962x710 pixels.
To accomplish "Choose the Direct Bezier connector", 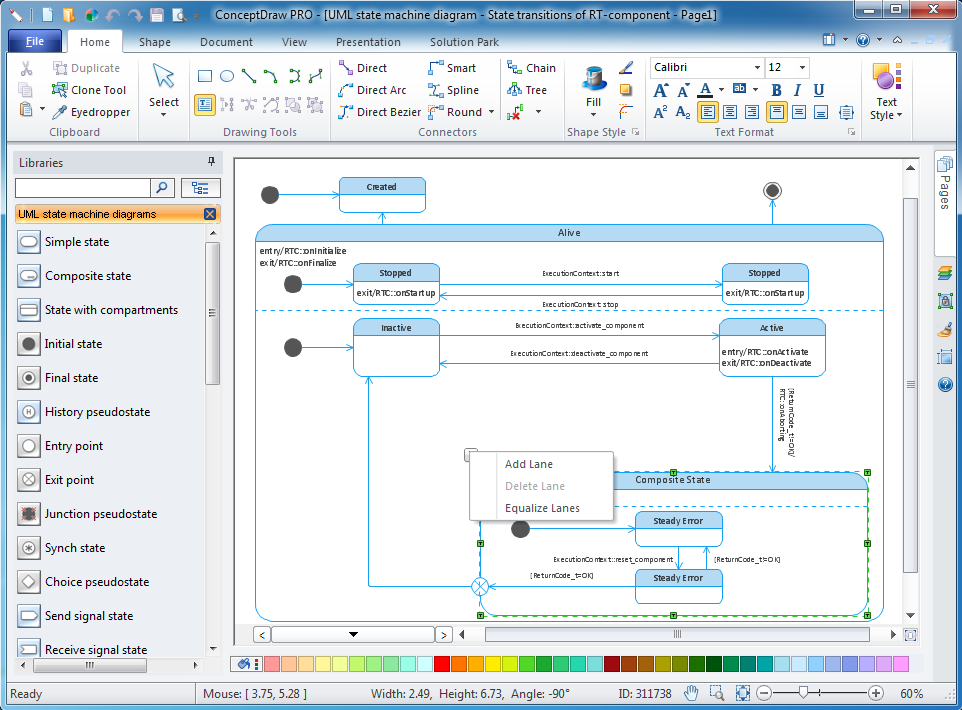I will pyautogui.click(x=380, y=112).
